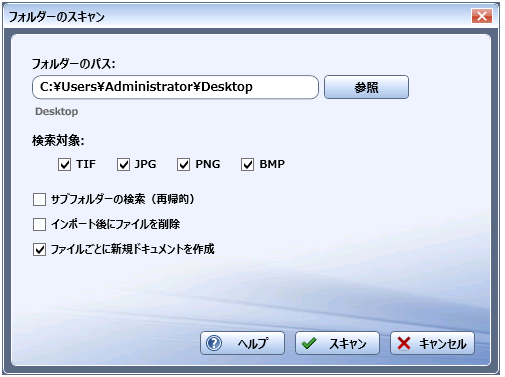Viewport: 505px width, 377px height.
Task: Uncheck the JPG file type checkbox
Action: point(123,164)
